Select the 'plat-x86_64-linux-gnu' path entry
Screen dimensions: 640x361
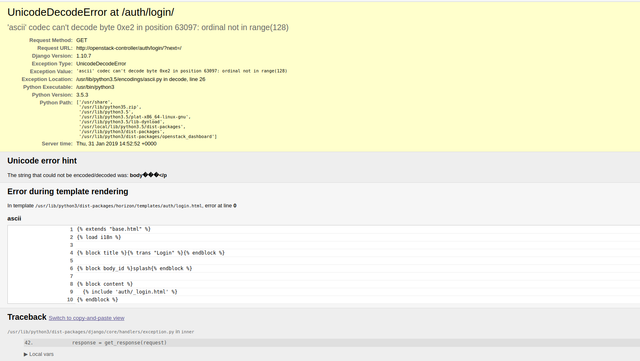coord(135,117)
